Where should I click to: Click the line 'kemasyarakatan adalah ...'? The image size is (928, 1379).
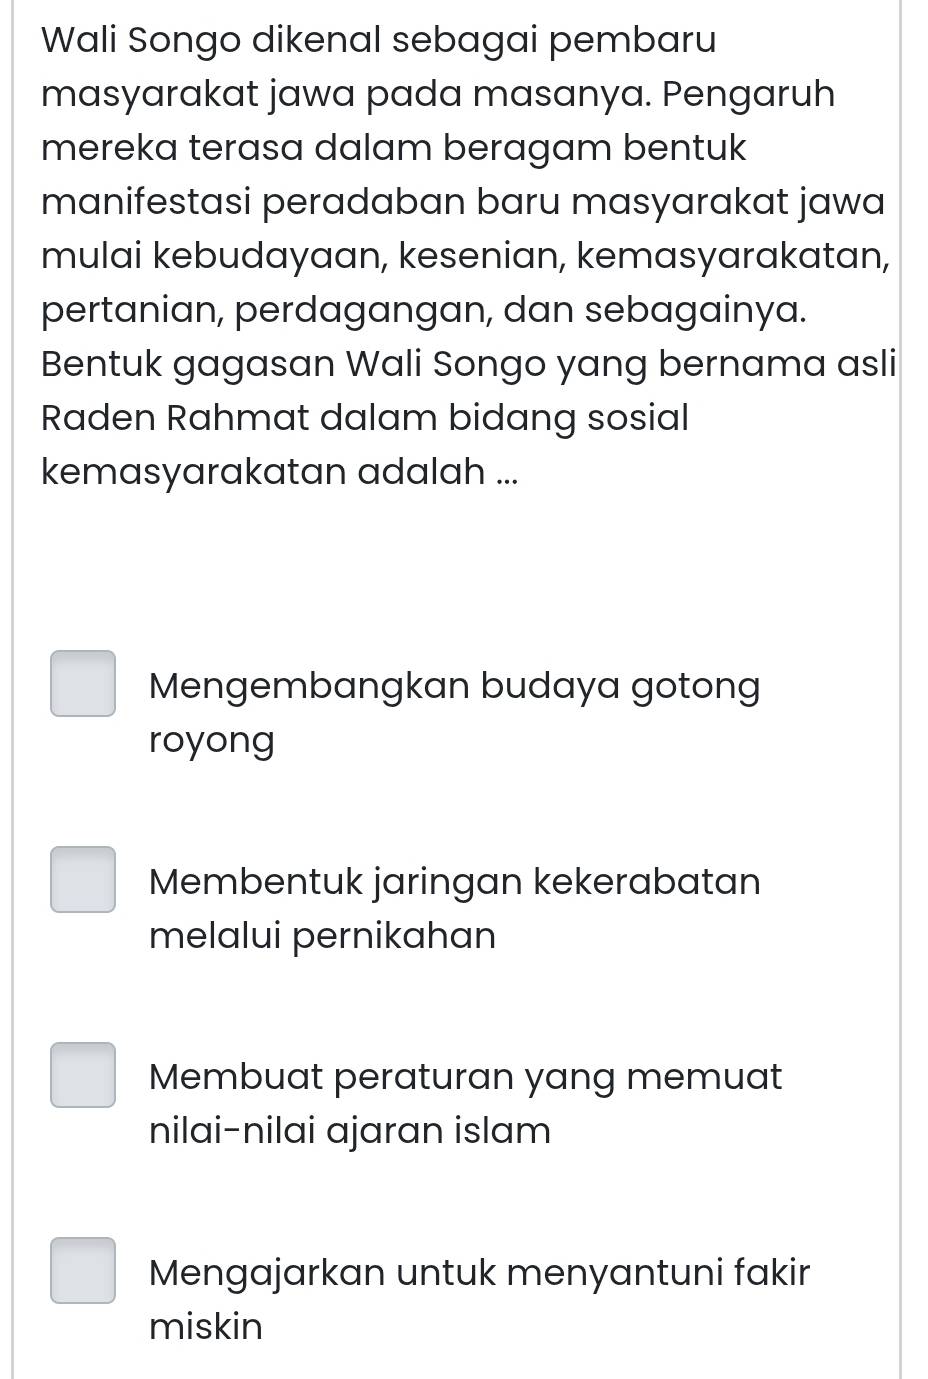280,471
